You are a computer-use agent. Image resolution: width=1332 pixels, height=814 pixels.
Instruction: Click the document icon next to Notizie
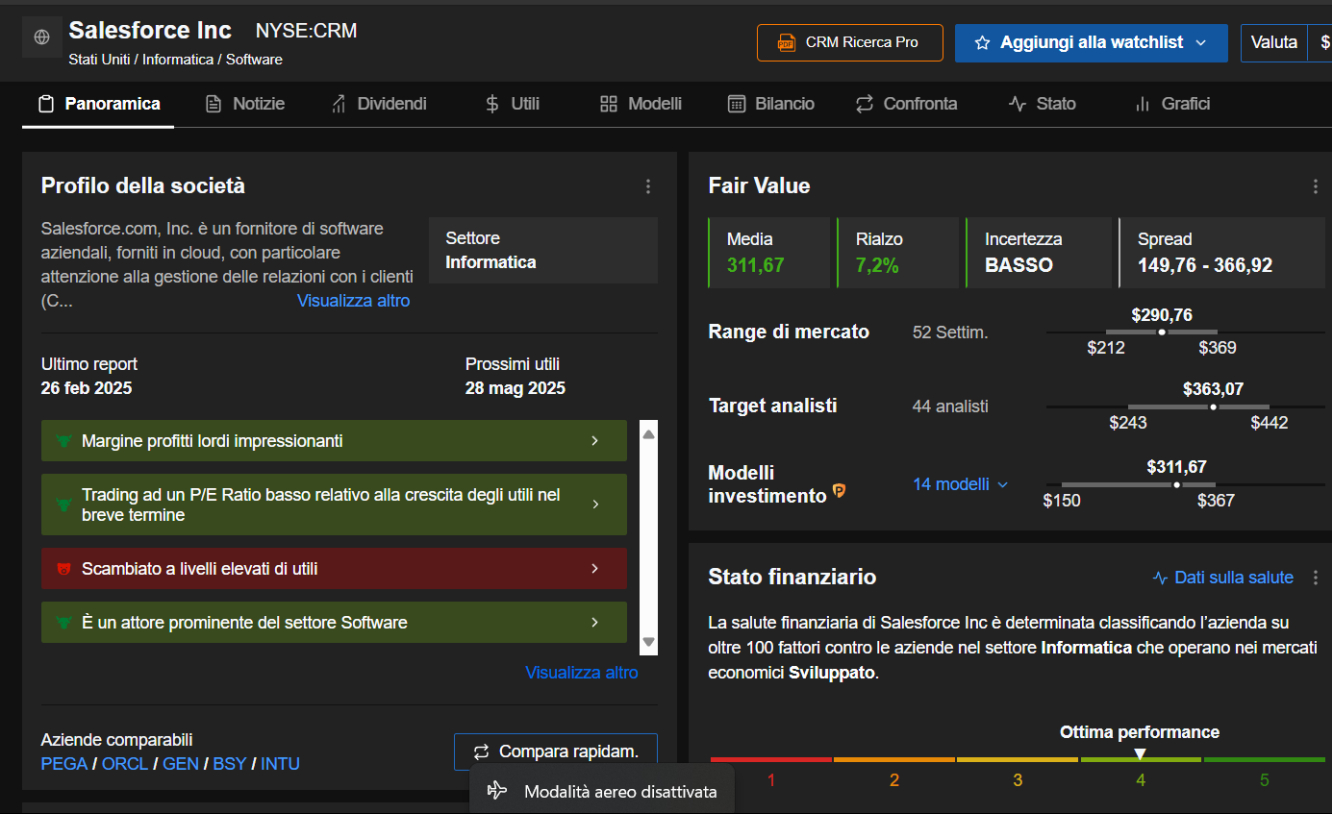[x=213, y=104]
